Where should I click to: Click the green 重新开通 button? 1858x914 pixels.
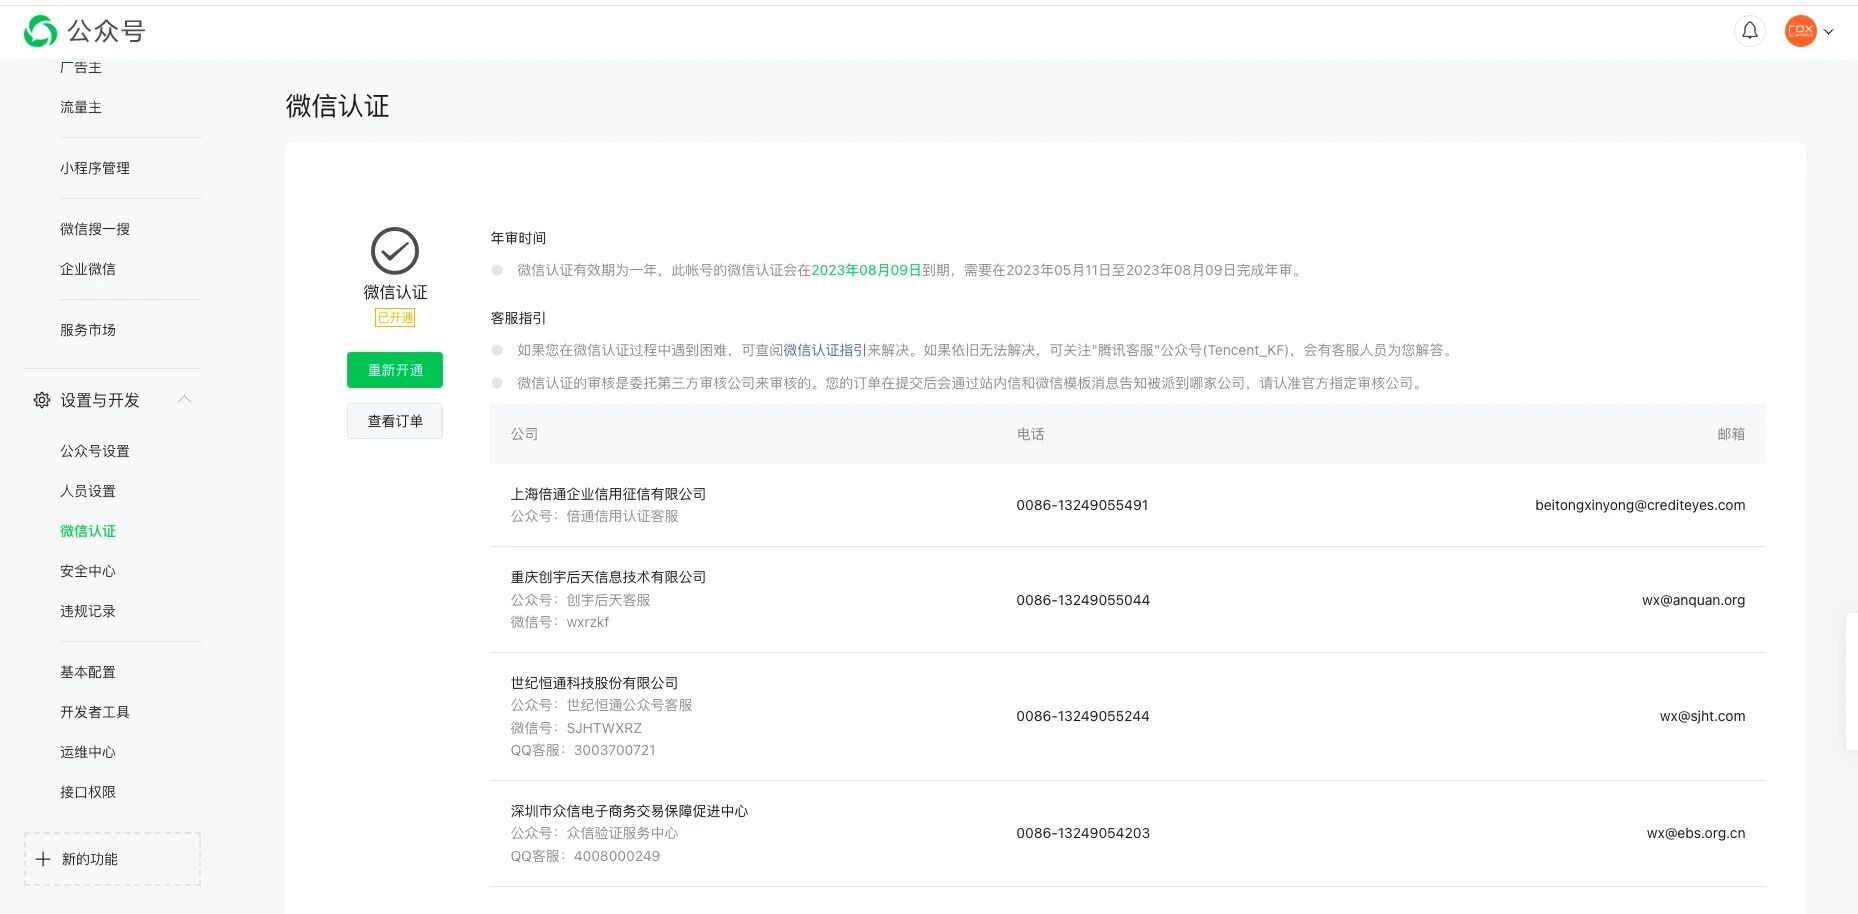click(395, 370)
